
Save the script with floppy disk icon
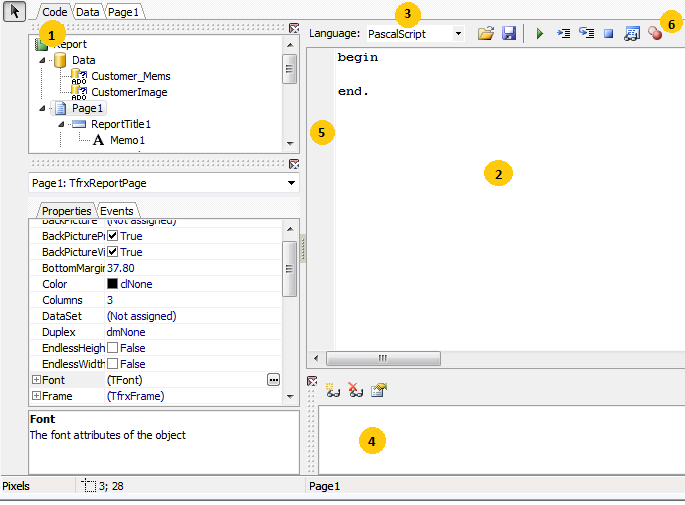(509, 33)
